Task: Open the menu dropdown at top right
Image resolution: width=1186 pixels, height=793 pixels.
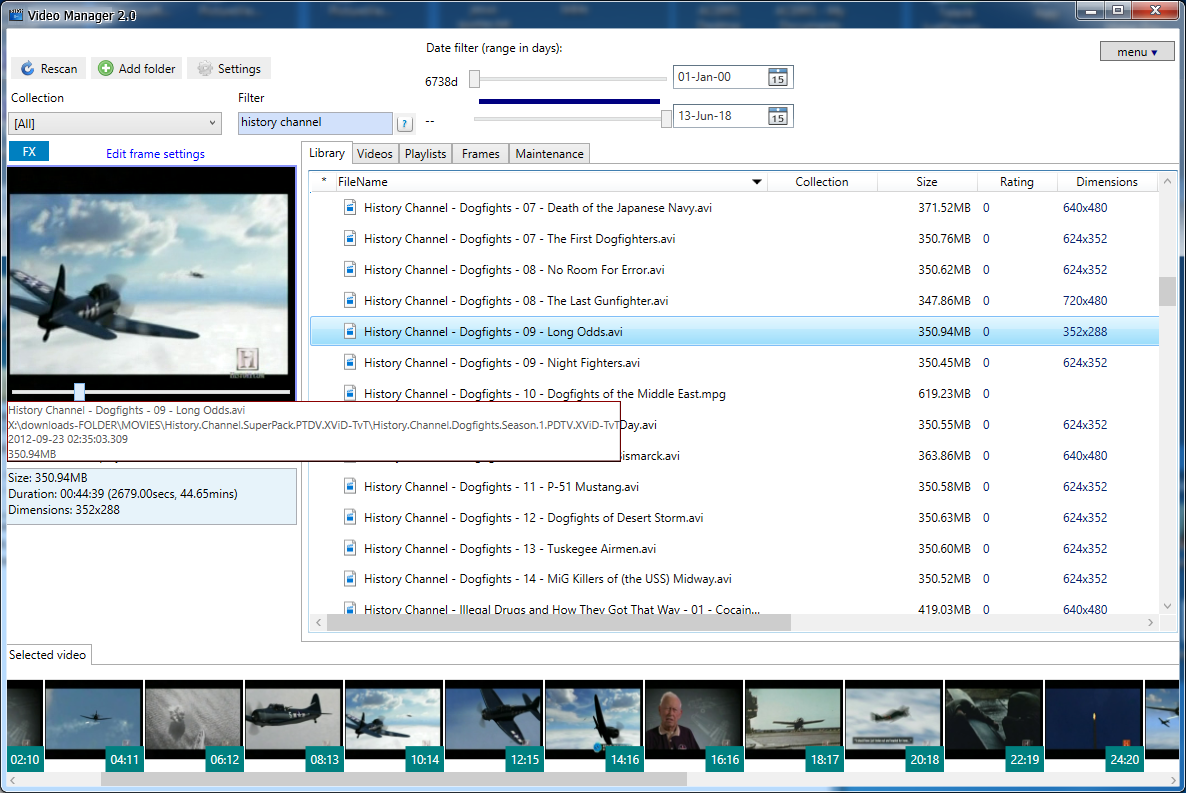Action: click(1137, 50)
